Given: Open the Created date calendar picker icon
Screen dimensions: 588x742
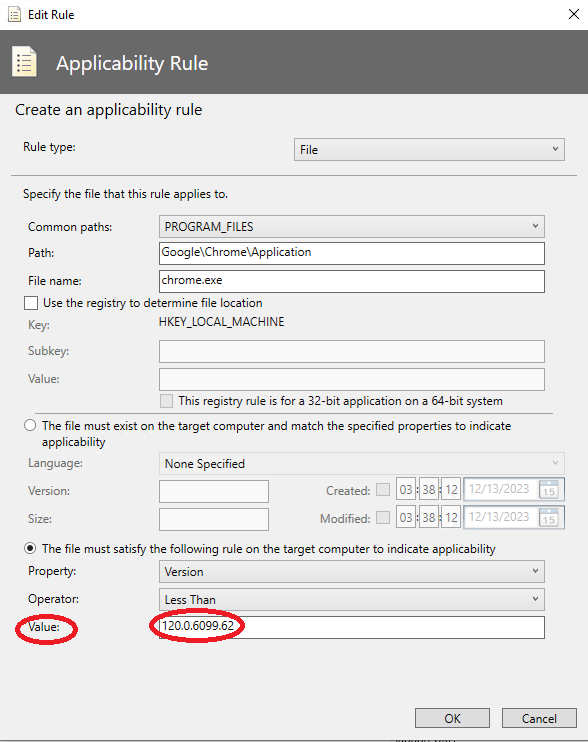Looking at the screenshot, I should tap(549, 489).
